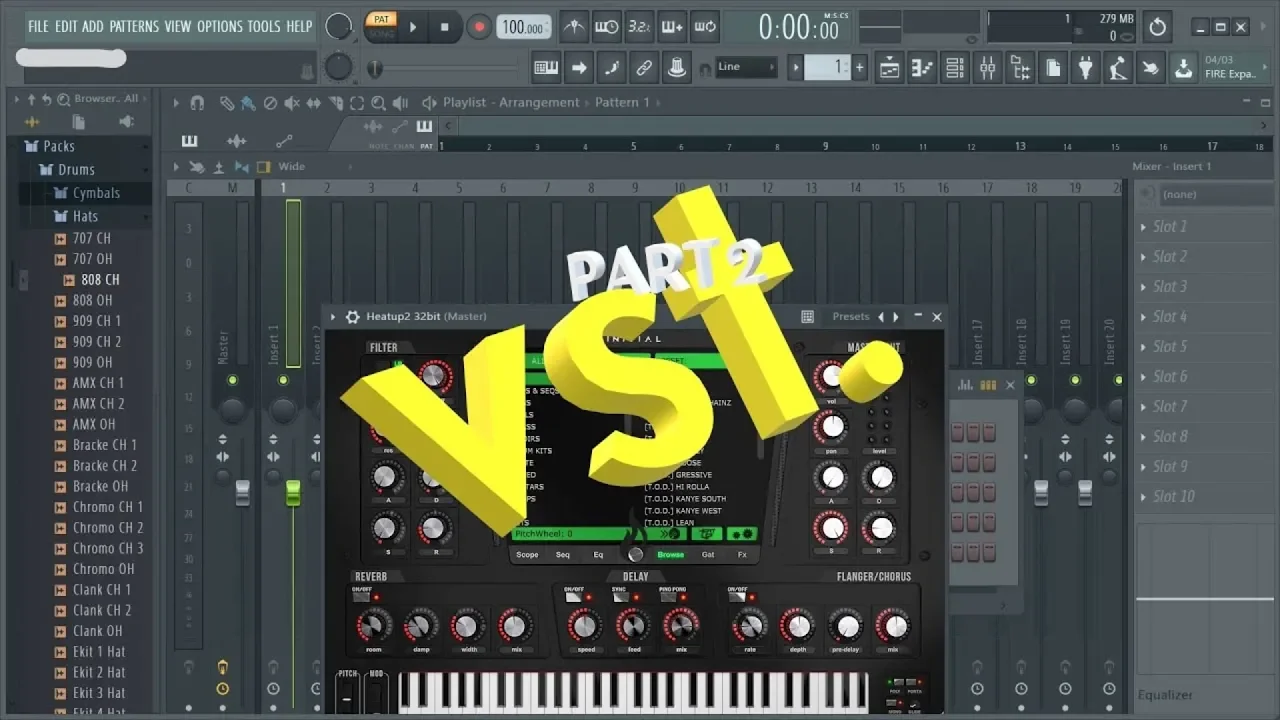Select the playlist pencil draw tool
This screenshot has width=1280, height=720.
click(x=226, y=103)
